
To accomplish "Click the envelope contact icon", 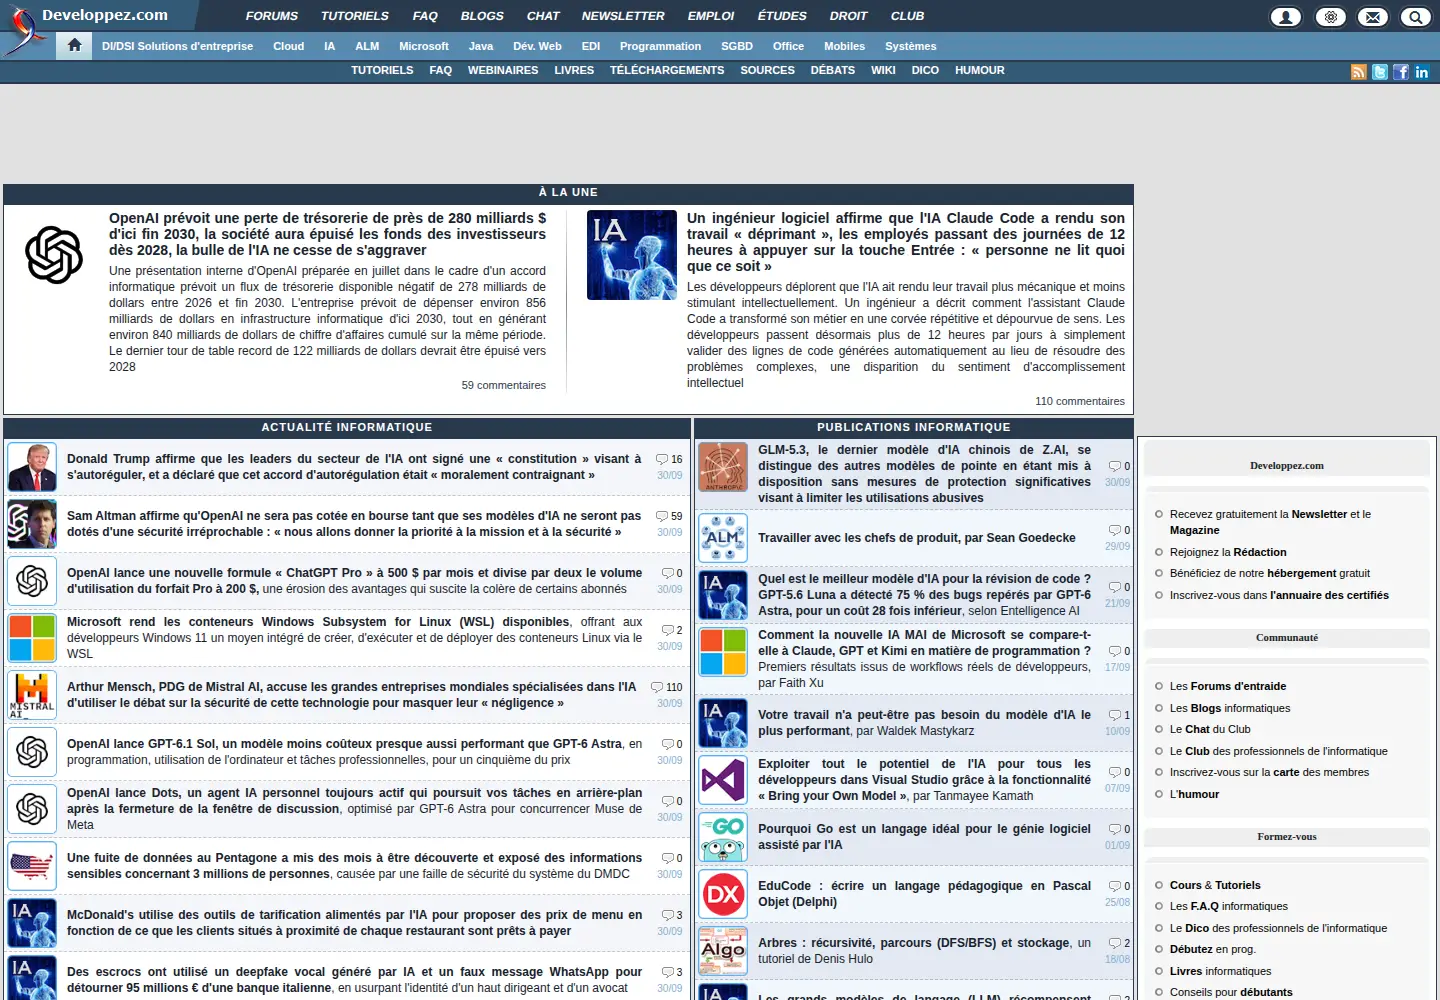I will point(1373,16).
